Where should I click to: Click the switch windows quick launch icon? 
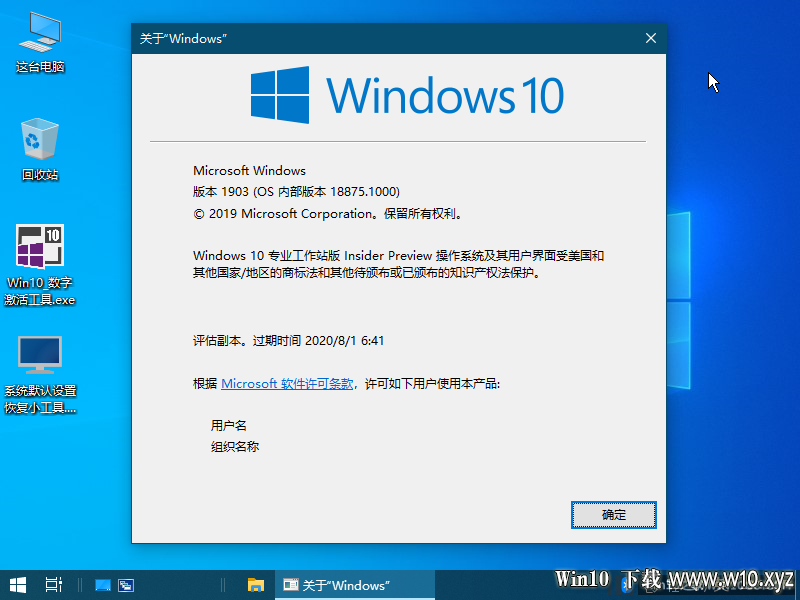(x=126, y=585)
